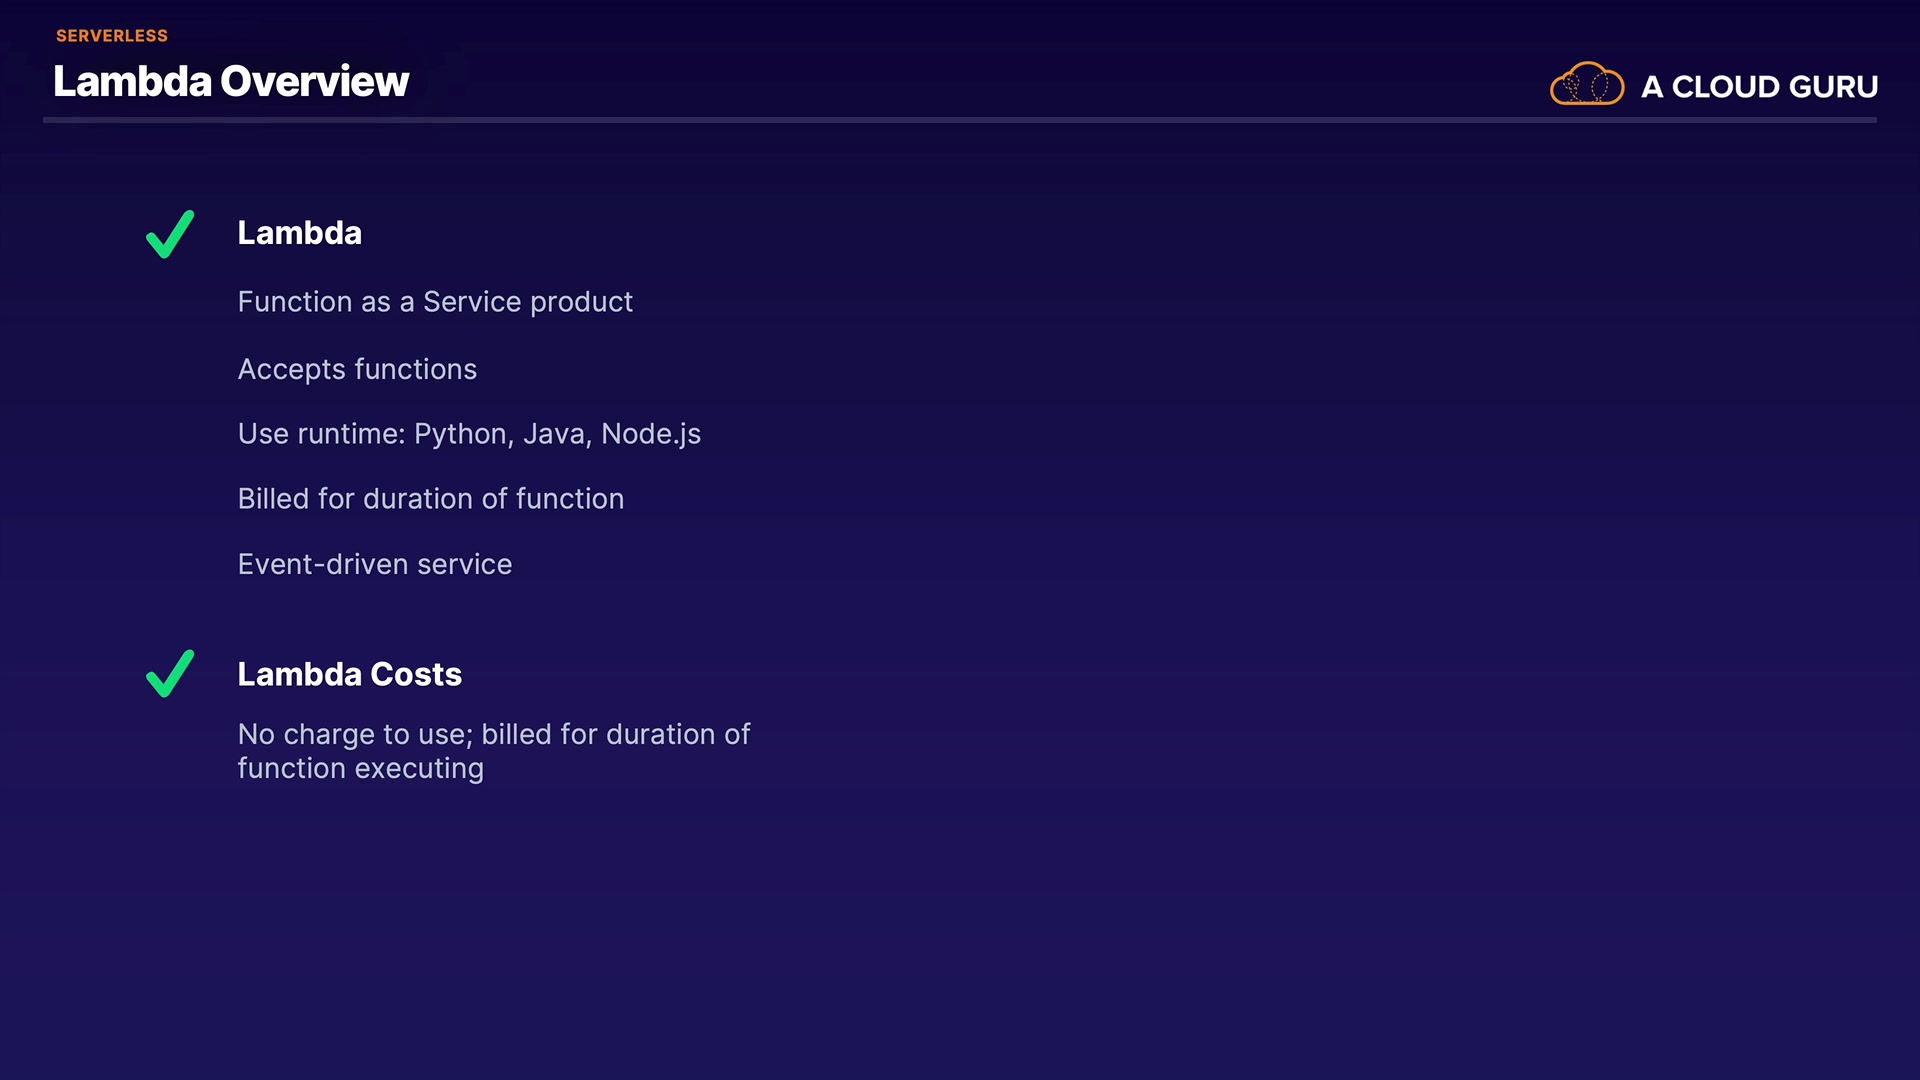Click the Event-driven service bullet text
This screenshot has width=1920, height=1080.
click(375, 565)
